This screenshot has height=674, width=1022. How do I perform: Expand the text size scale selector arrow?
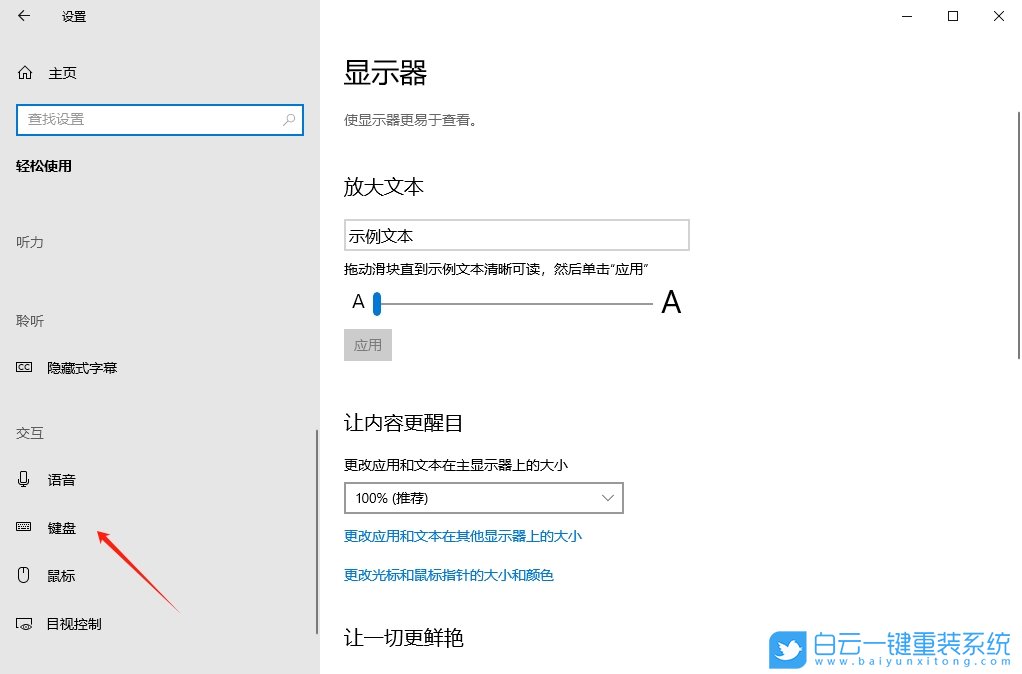(x=607, y=497)
